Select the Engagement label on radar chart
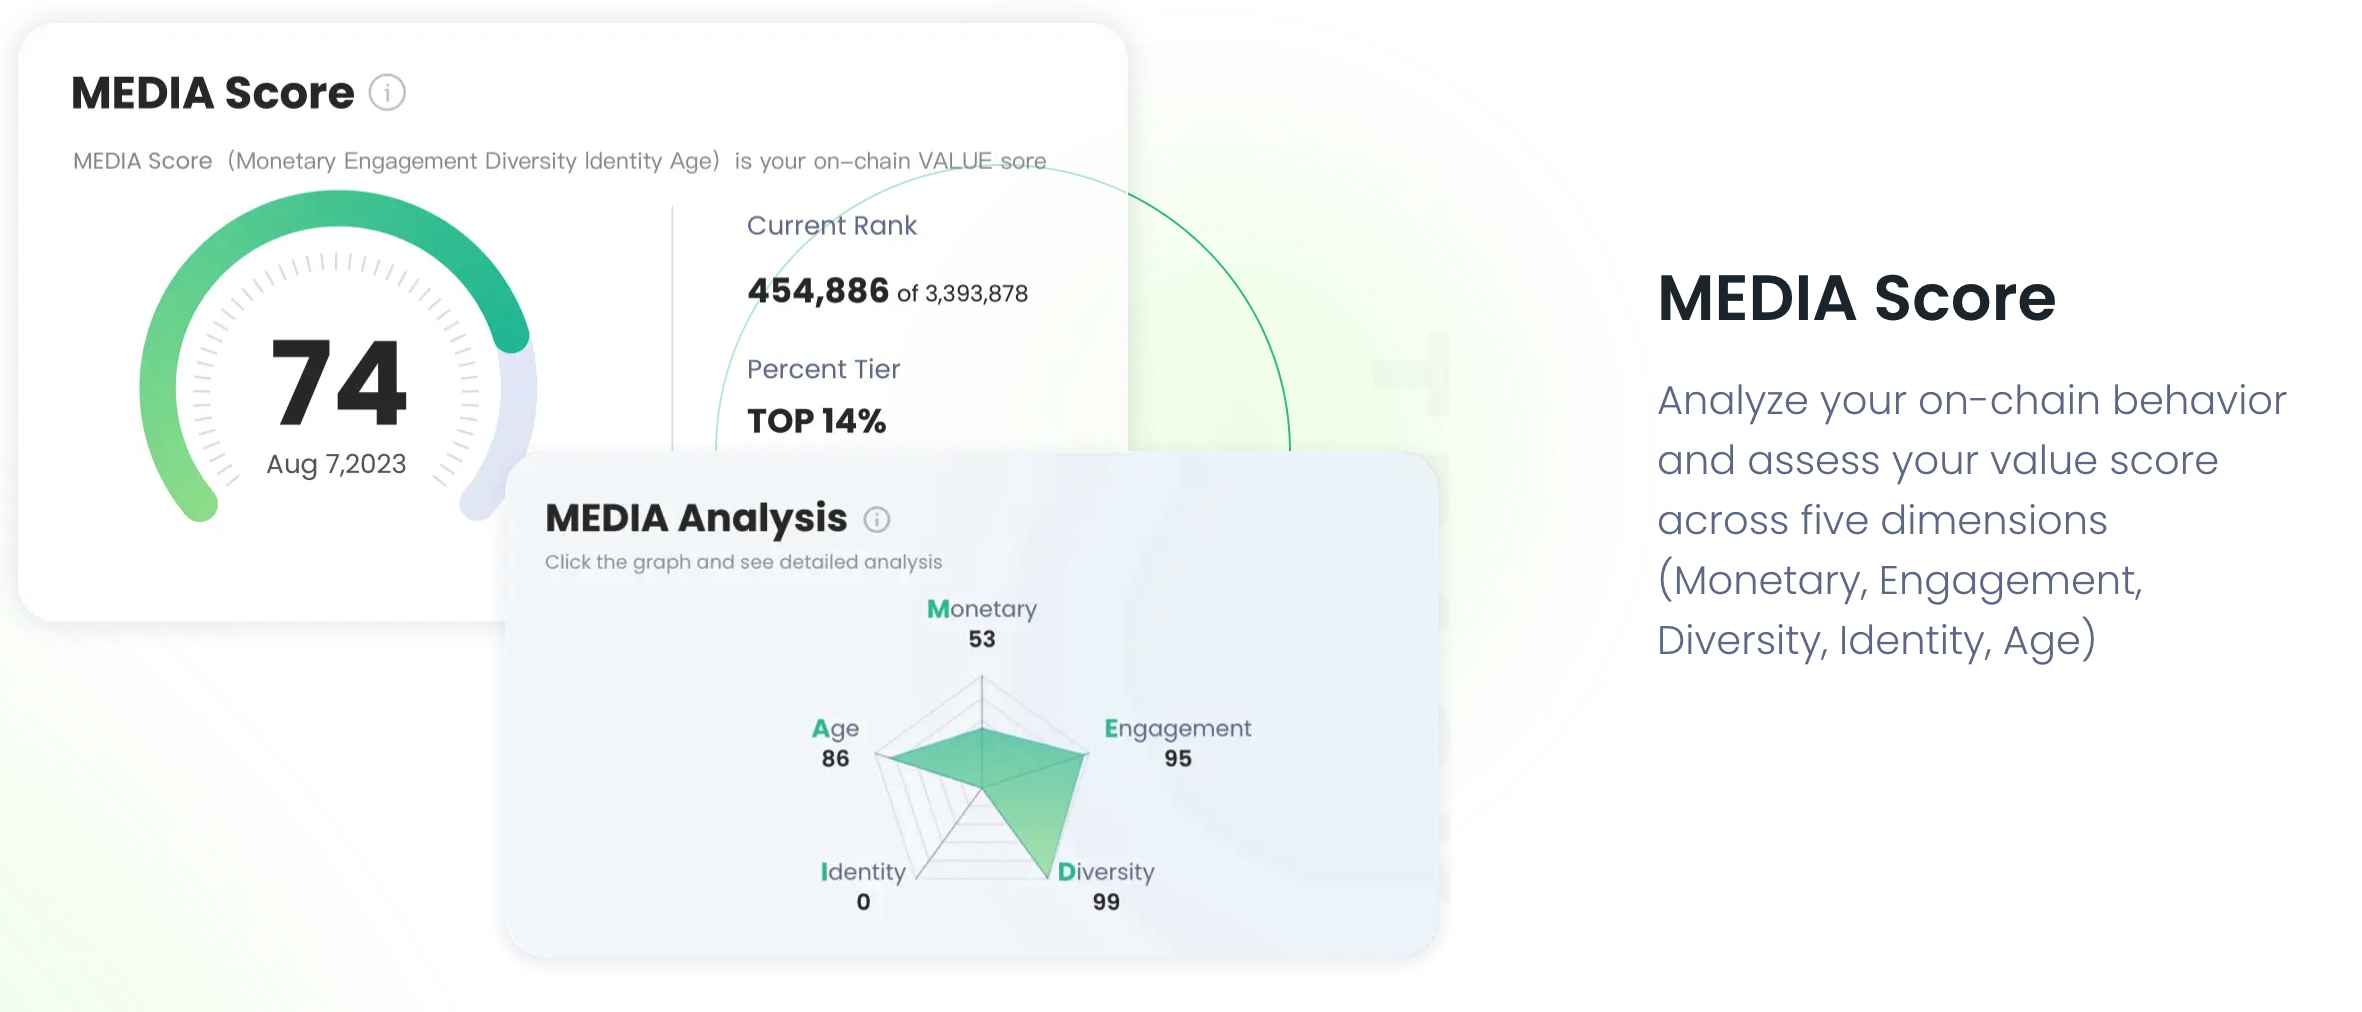This screenshot has width=2362, height=1012. (x=1177, y=729)
